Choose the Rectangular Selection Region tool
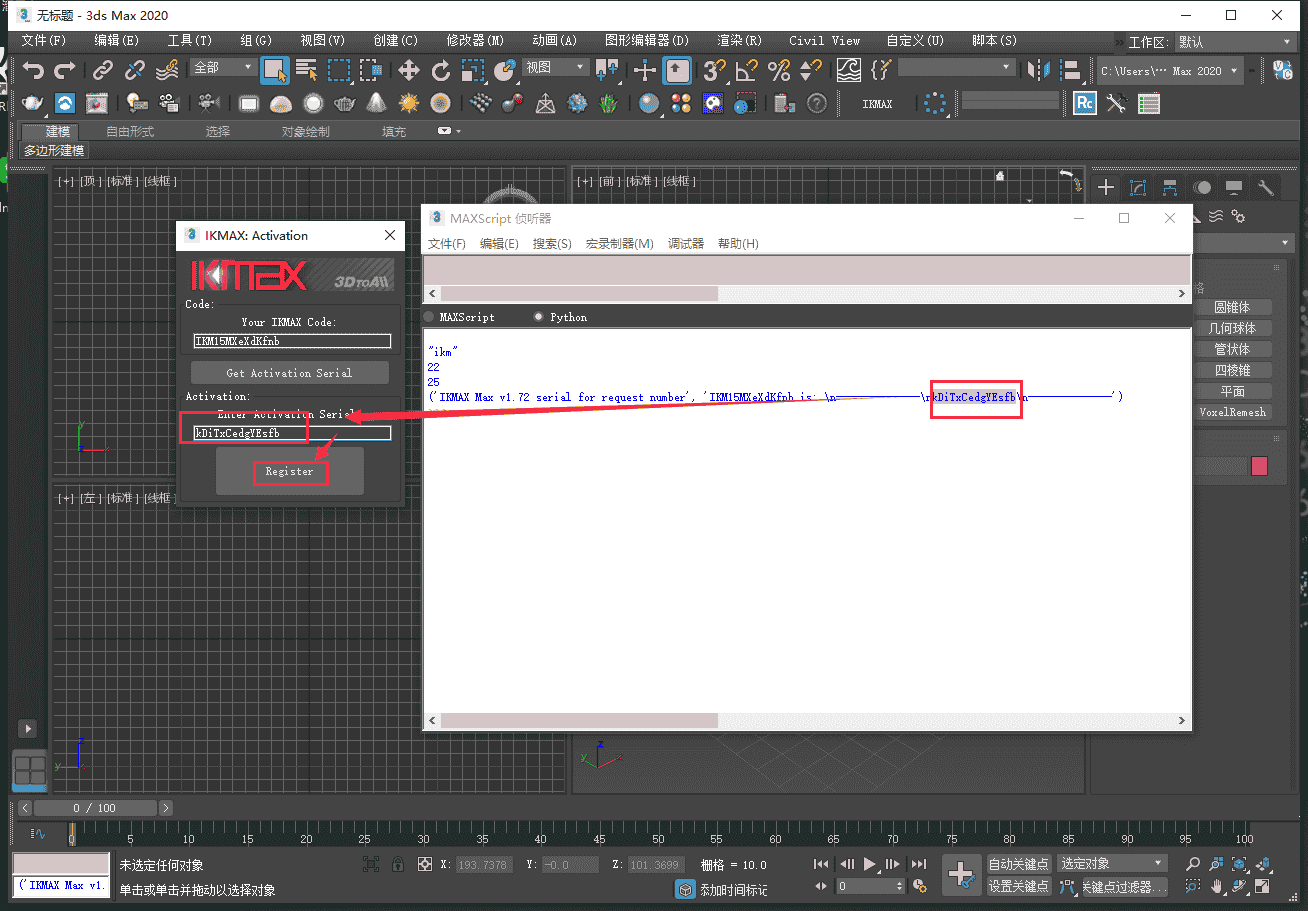Viewport: 1308px width, 911px height. coord(339,70)
